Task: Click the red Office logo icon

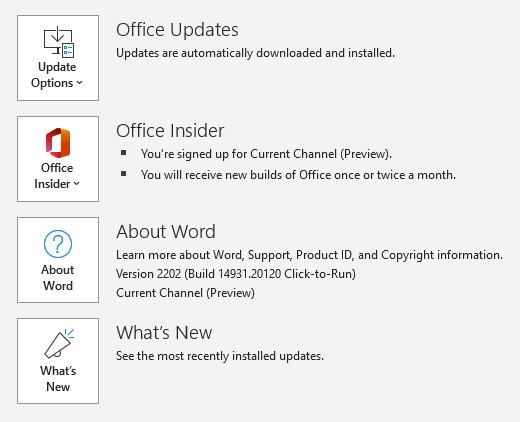Action: [58, 143]
